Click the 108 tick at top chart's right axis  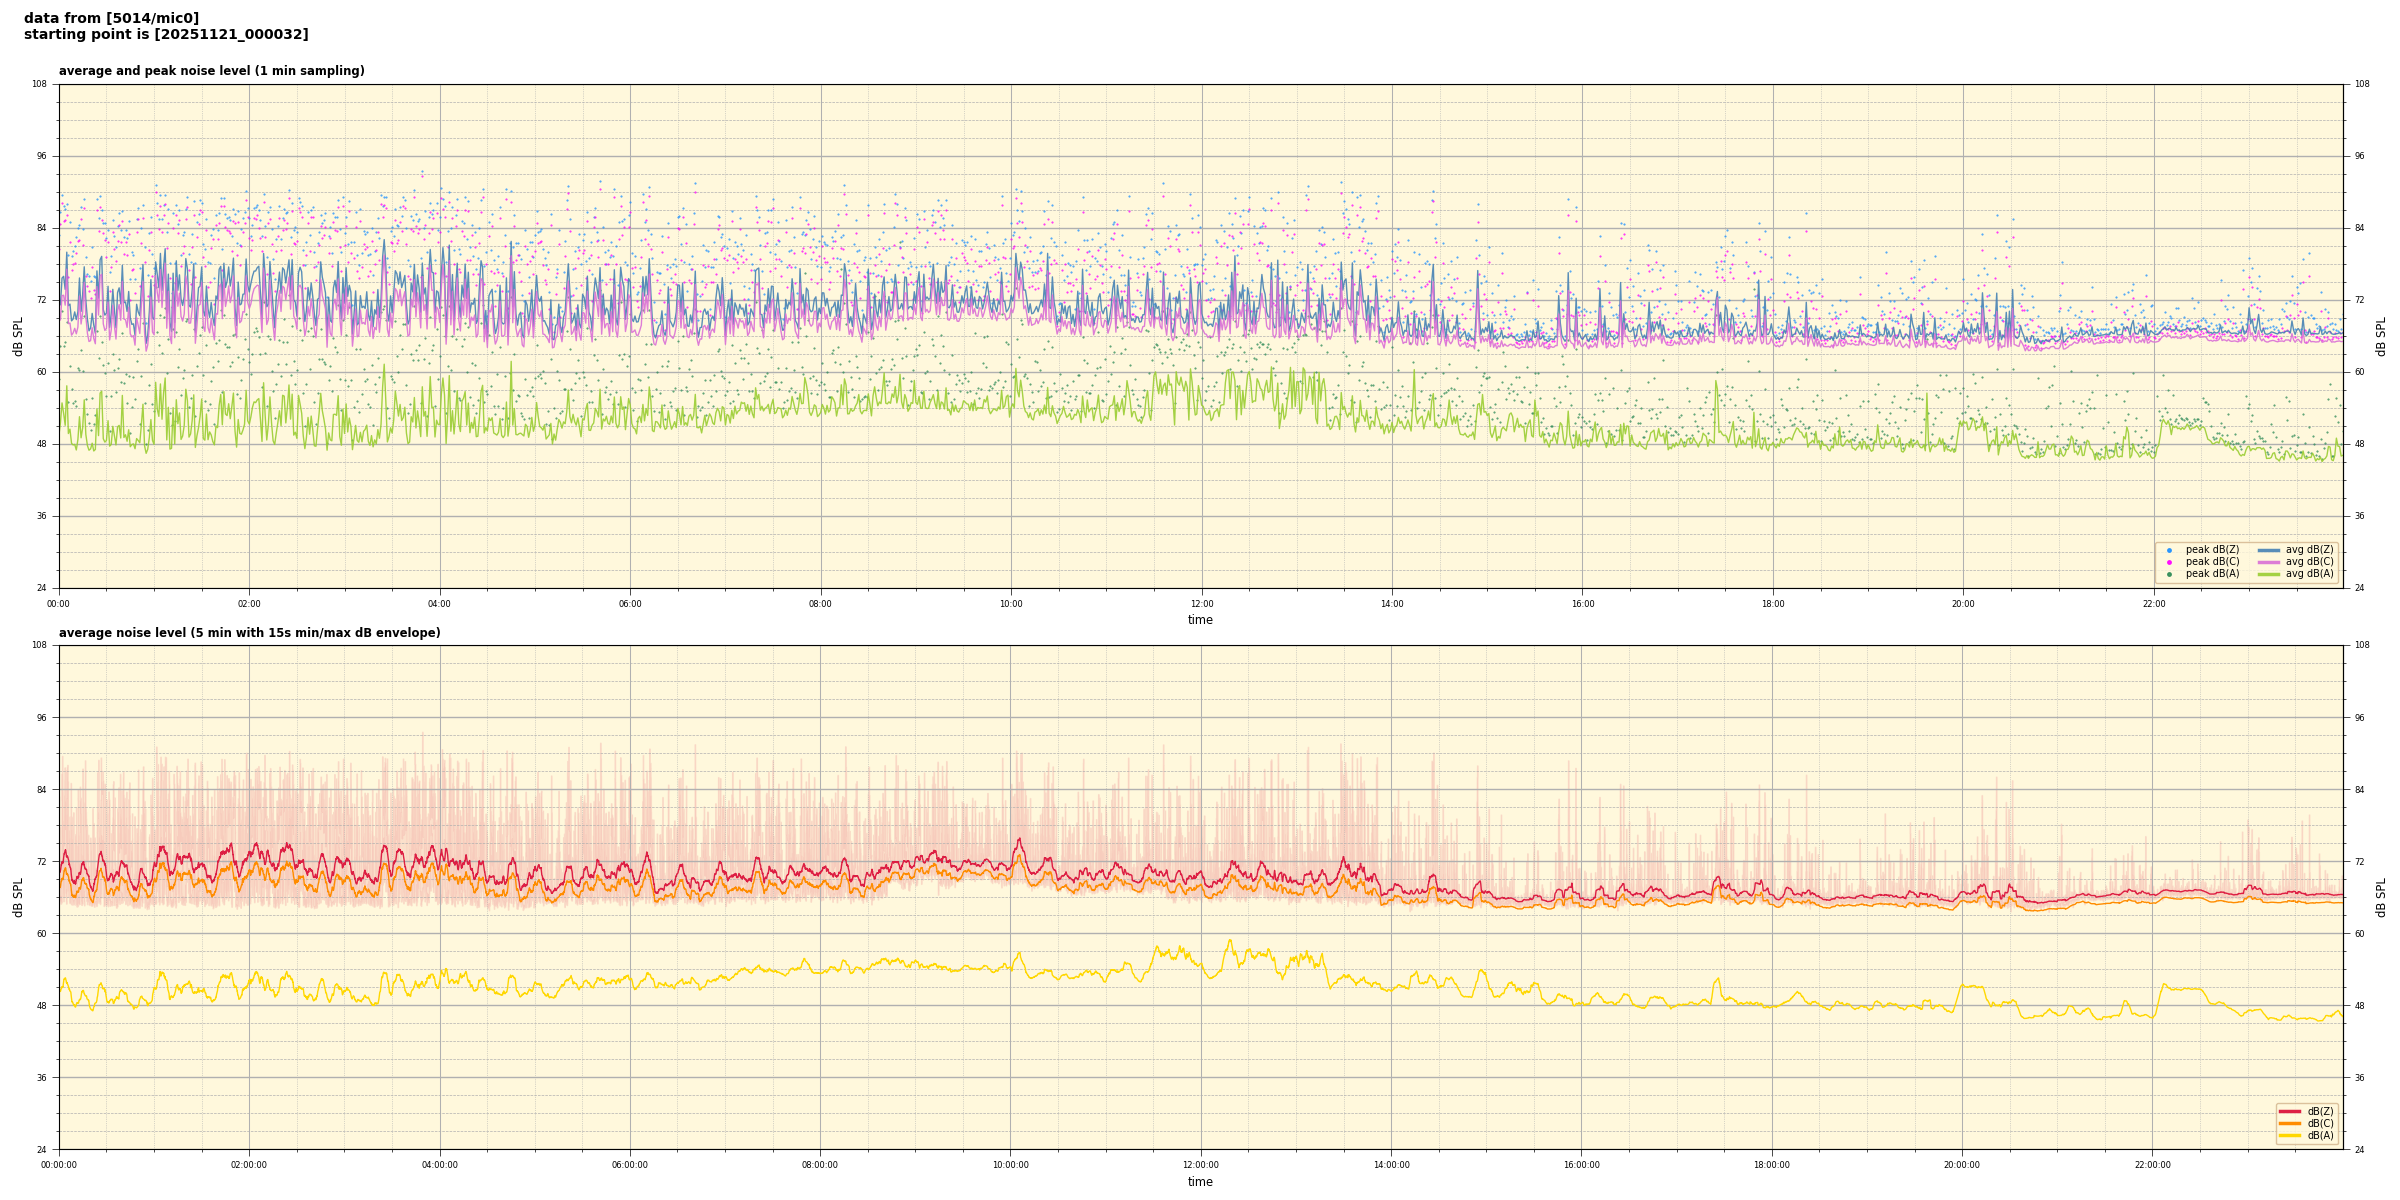2361,84
